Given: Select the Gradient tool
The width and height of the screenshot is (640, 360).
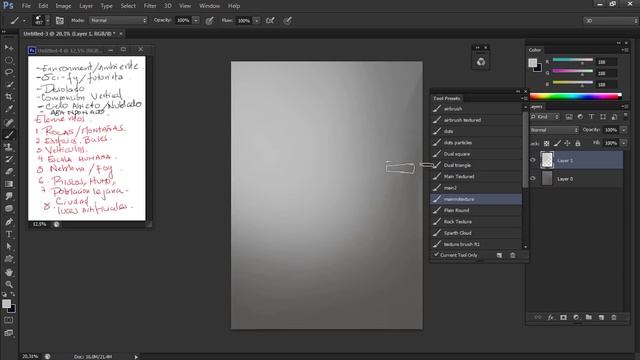Looking at the screenshot, I should pyautogui.click(x=9, y=184).
